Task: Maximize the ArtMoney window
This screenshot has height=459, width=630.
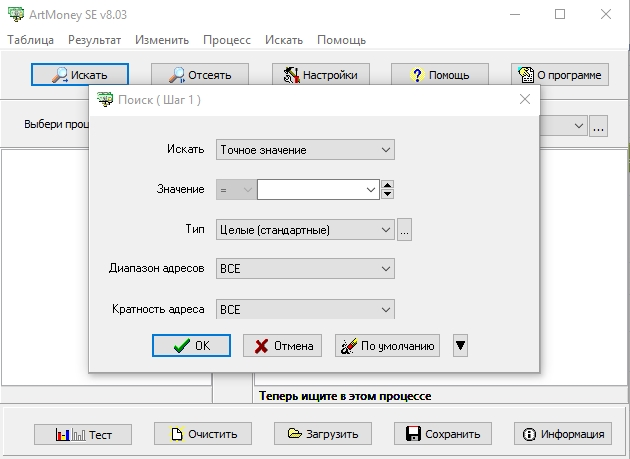Action: click(560, 14)
